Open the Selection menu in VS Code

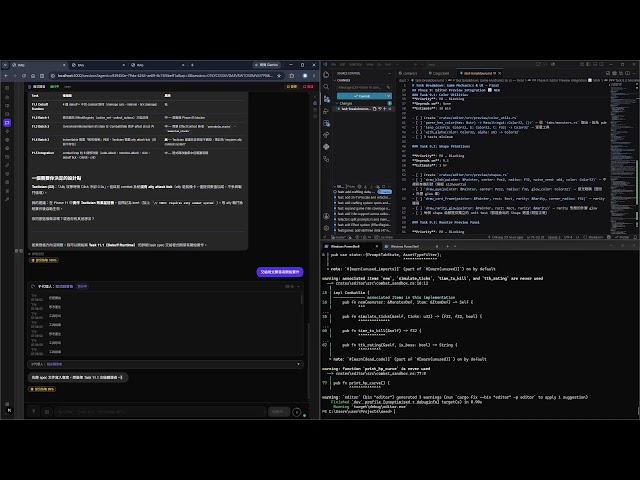click(356, 64)
